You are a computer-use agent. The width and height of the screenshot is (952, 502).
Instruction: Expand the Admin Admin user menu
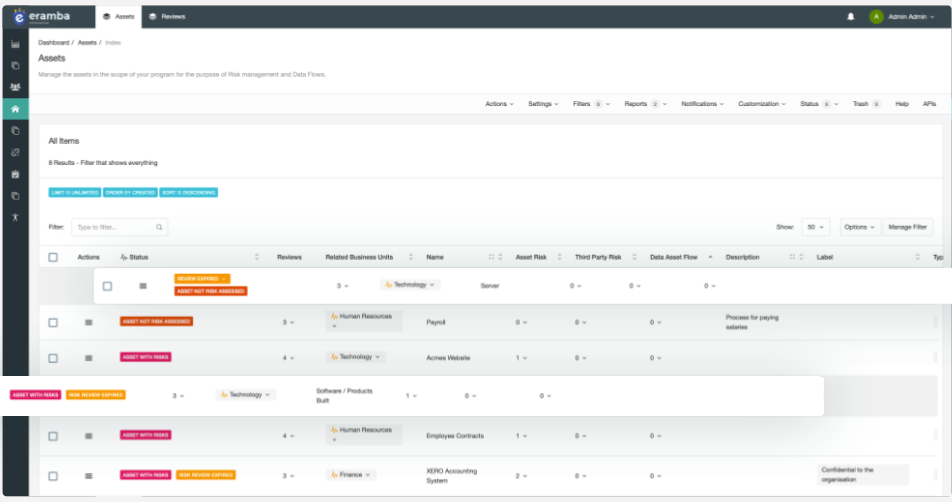[911, 16]
